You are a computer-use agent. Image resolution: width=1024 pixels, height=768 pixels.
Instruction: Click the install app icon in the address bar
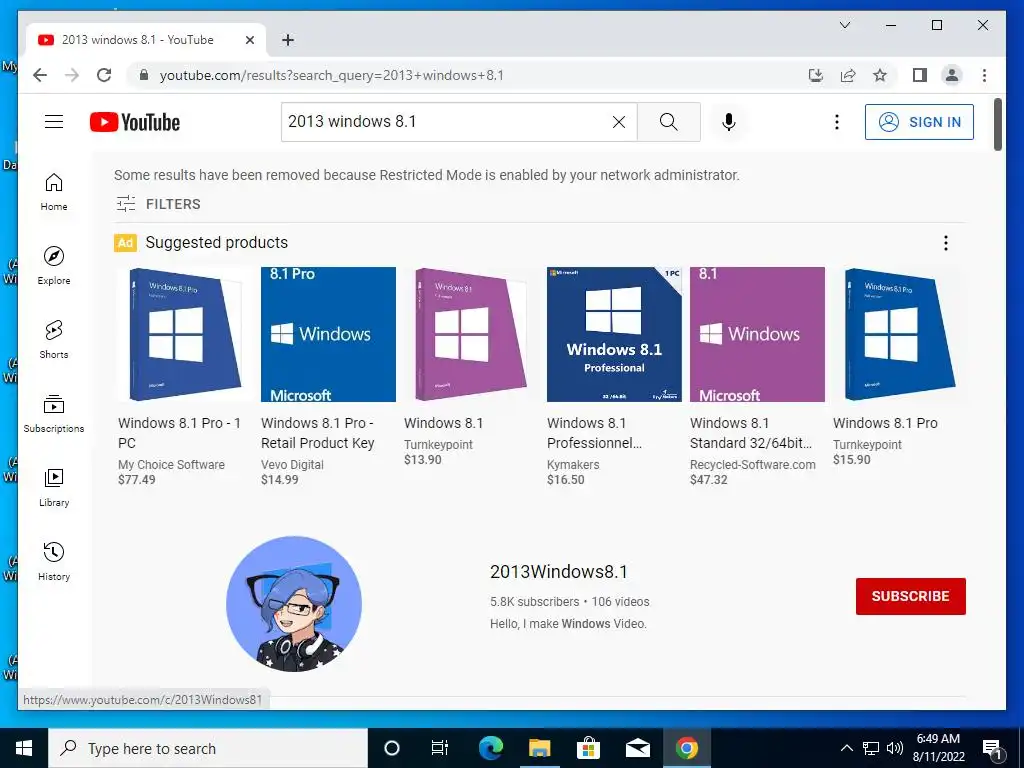point(816,75)
